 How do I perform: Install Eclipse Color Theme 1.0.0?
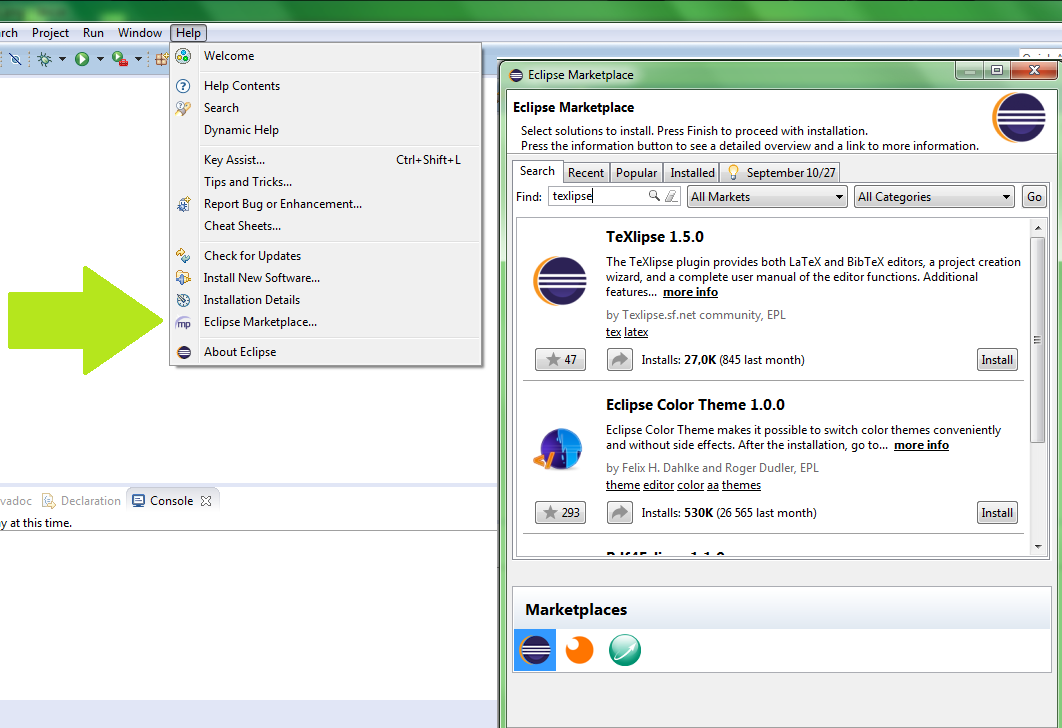[x=997, y=513]
